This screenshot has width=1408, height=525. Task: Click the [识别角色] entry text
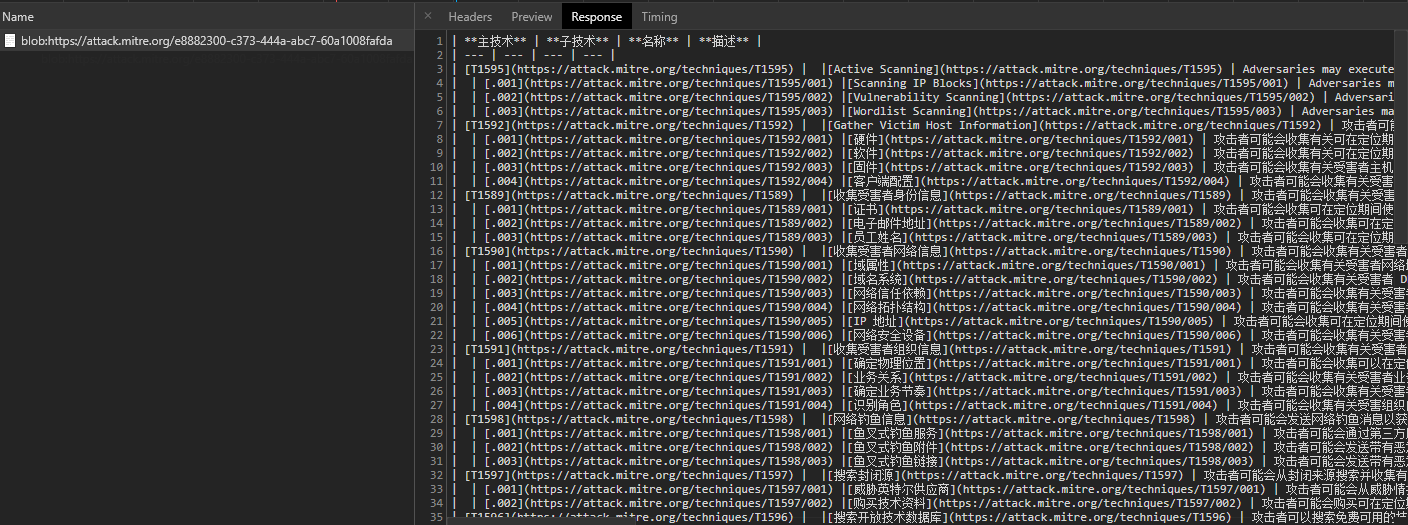click(878, 405)
